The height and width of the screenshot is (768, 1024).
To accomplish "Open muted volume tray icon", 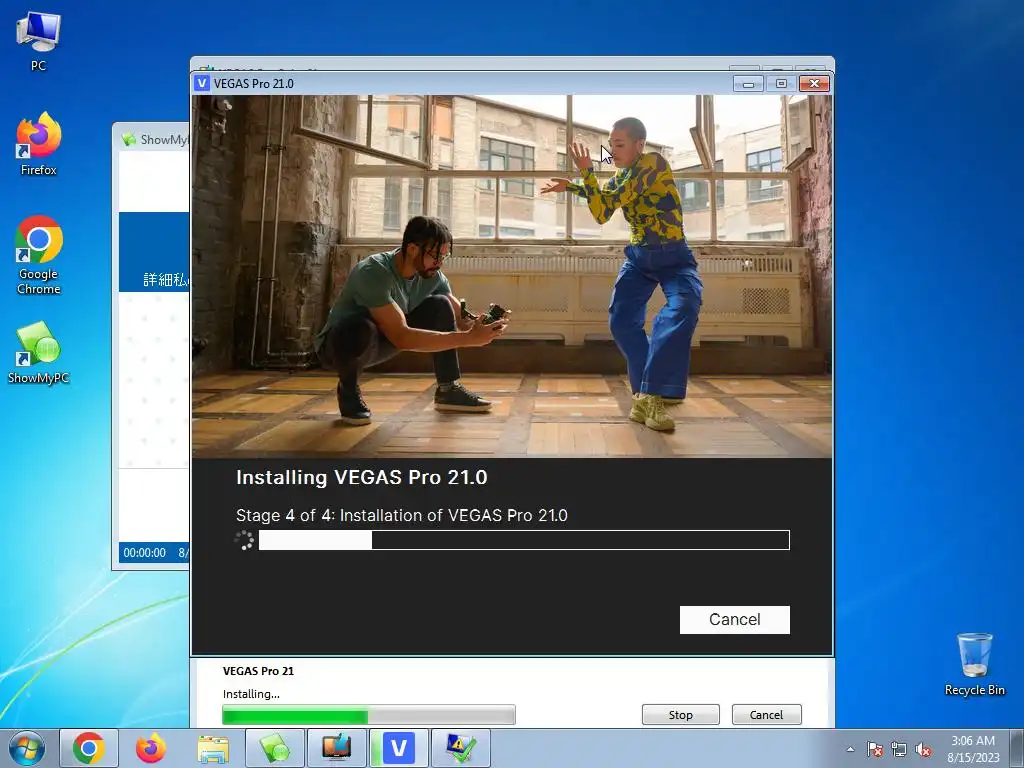I will tap(923, 749).
